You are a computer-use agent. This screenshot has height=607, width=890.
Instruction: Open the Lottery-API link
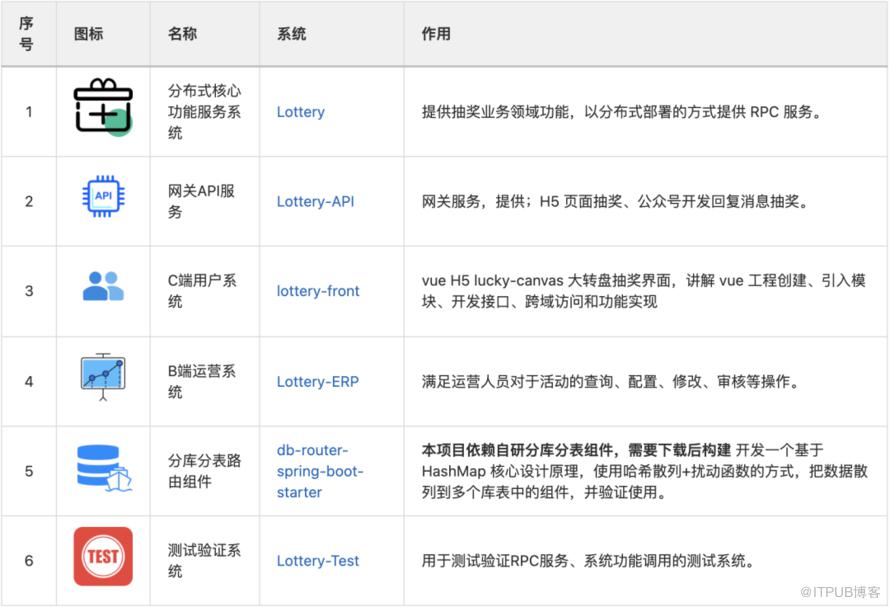316,202
